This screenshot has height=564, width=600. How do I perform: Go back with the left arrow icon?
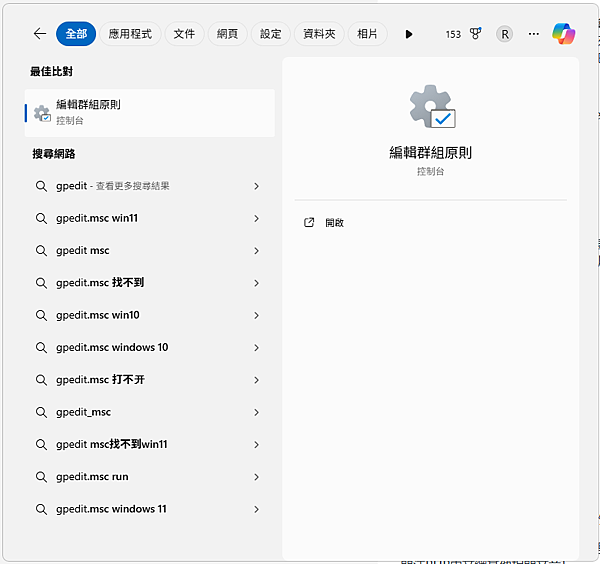[40, 34]
